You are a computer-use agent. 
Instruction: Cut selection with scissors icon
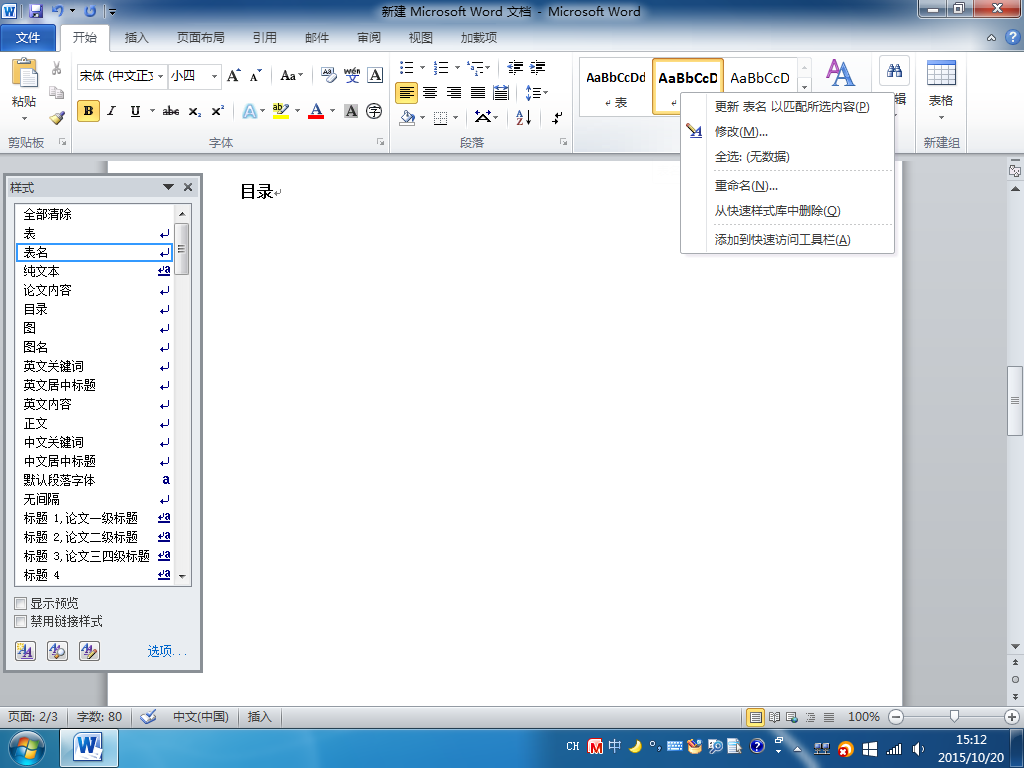57,69
